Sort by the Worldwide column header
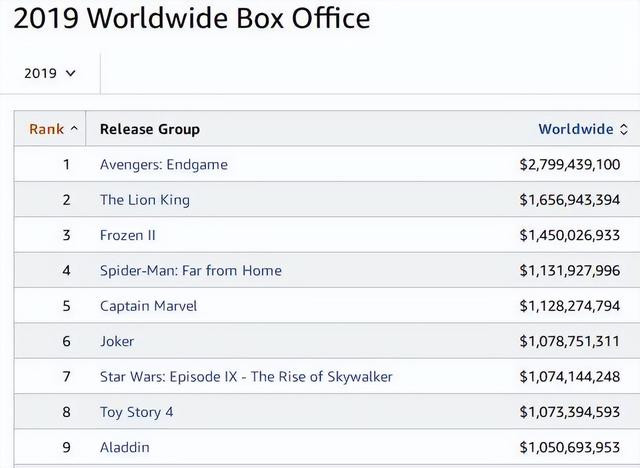Image resolution: width=640 pixels, height=468 pixels. coord(576,129)
